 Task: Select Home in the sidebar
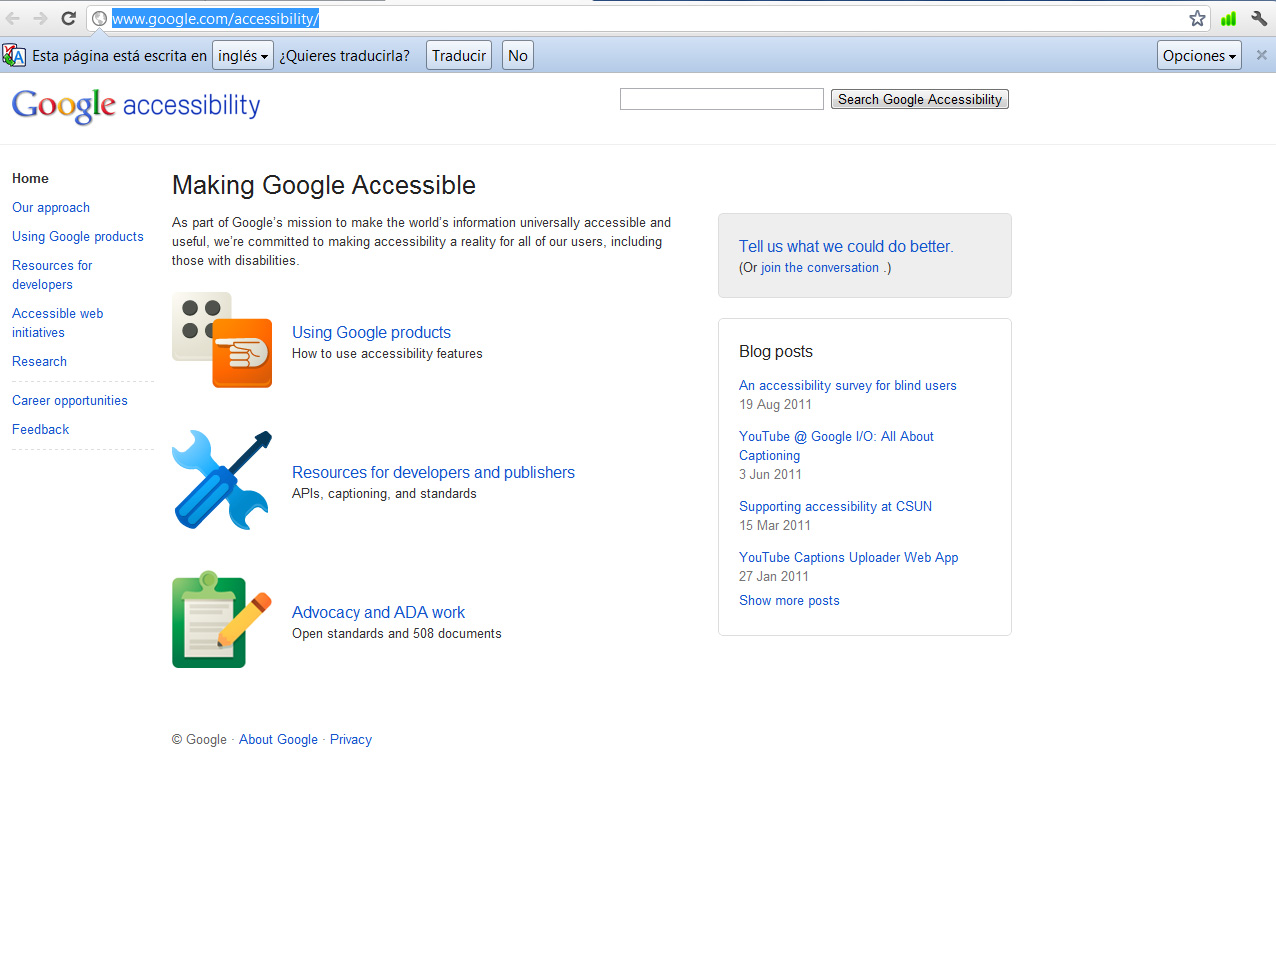point(30,178)
